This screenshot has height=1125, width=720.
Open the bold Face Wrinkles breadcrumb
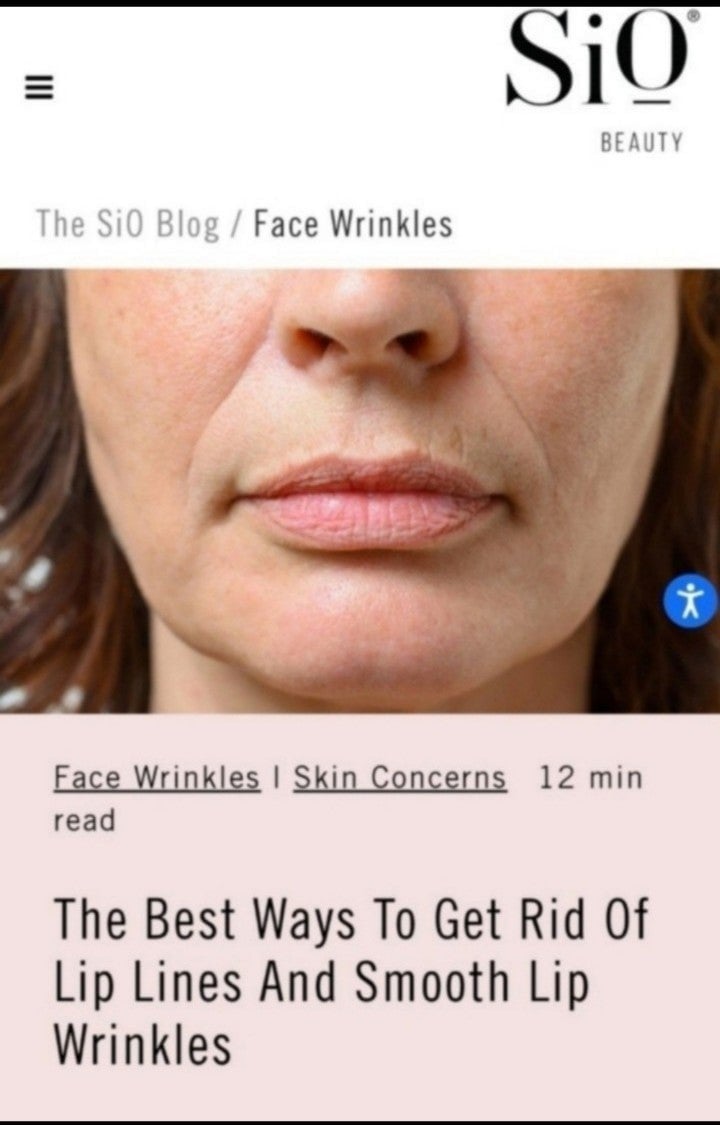pyautogui.click(x=353, y=224)
